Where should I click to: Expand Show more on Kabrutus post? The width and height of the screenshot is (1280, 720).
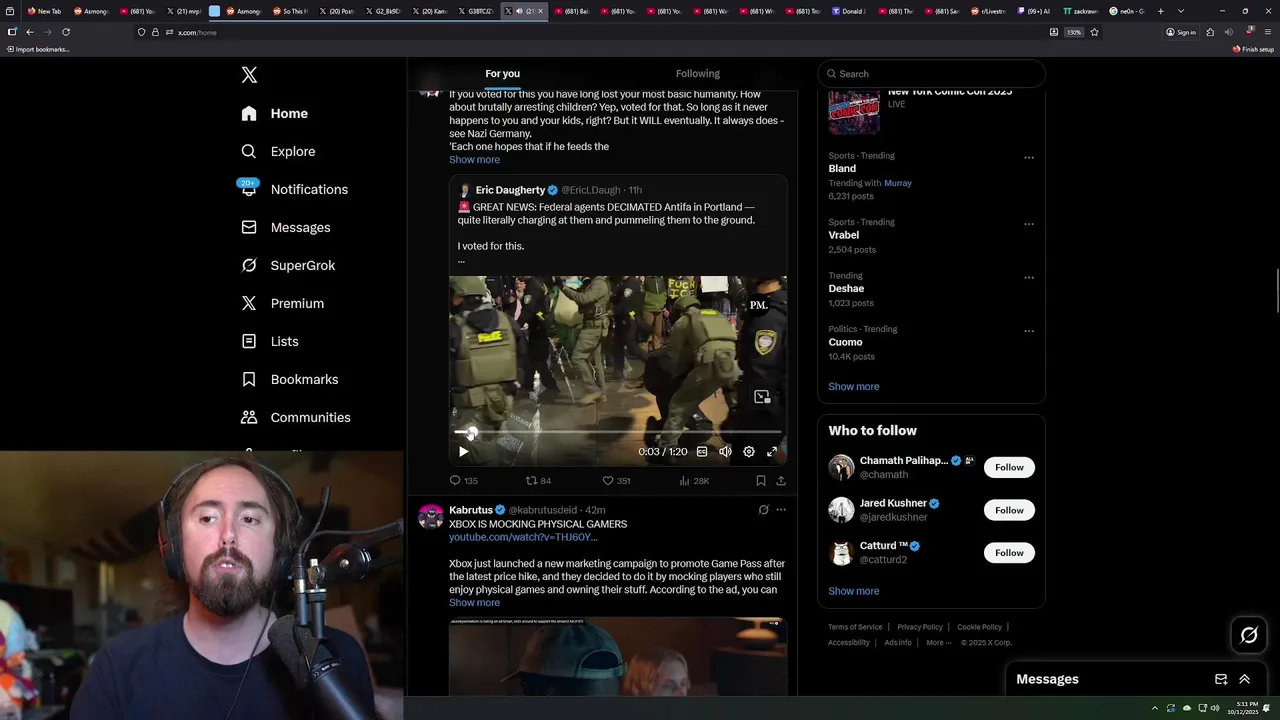click(474, 603)
